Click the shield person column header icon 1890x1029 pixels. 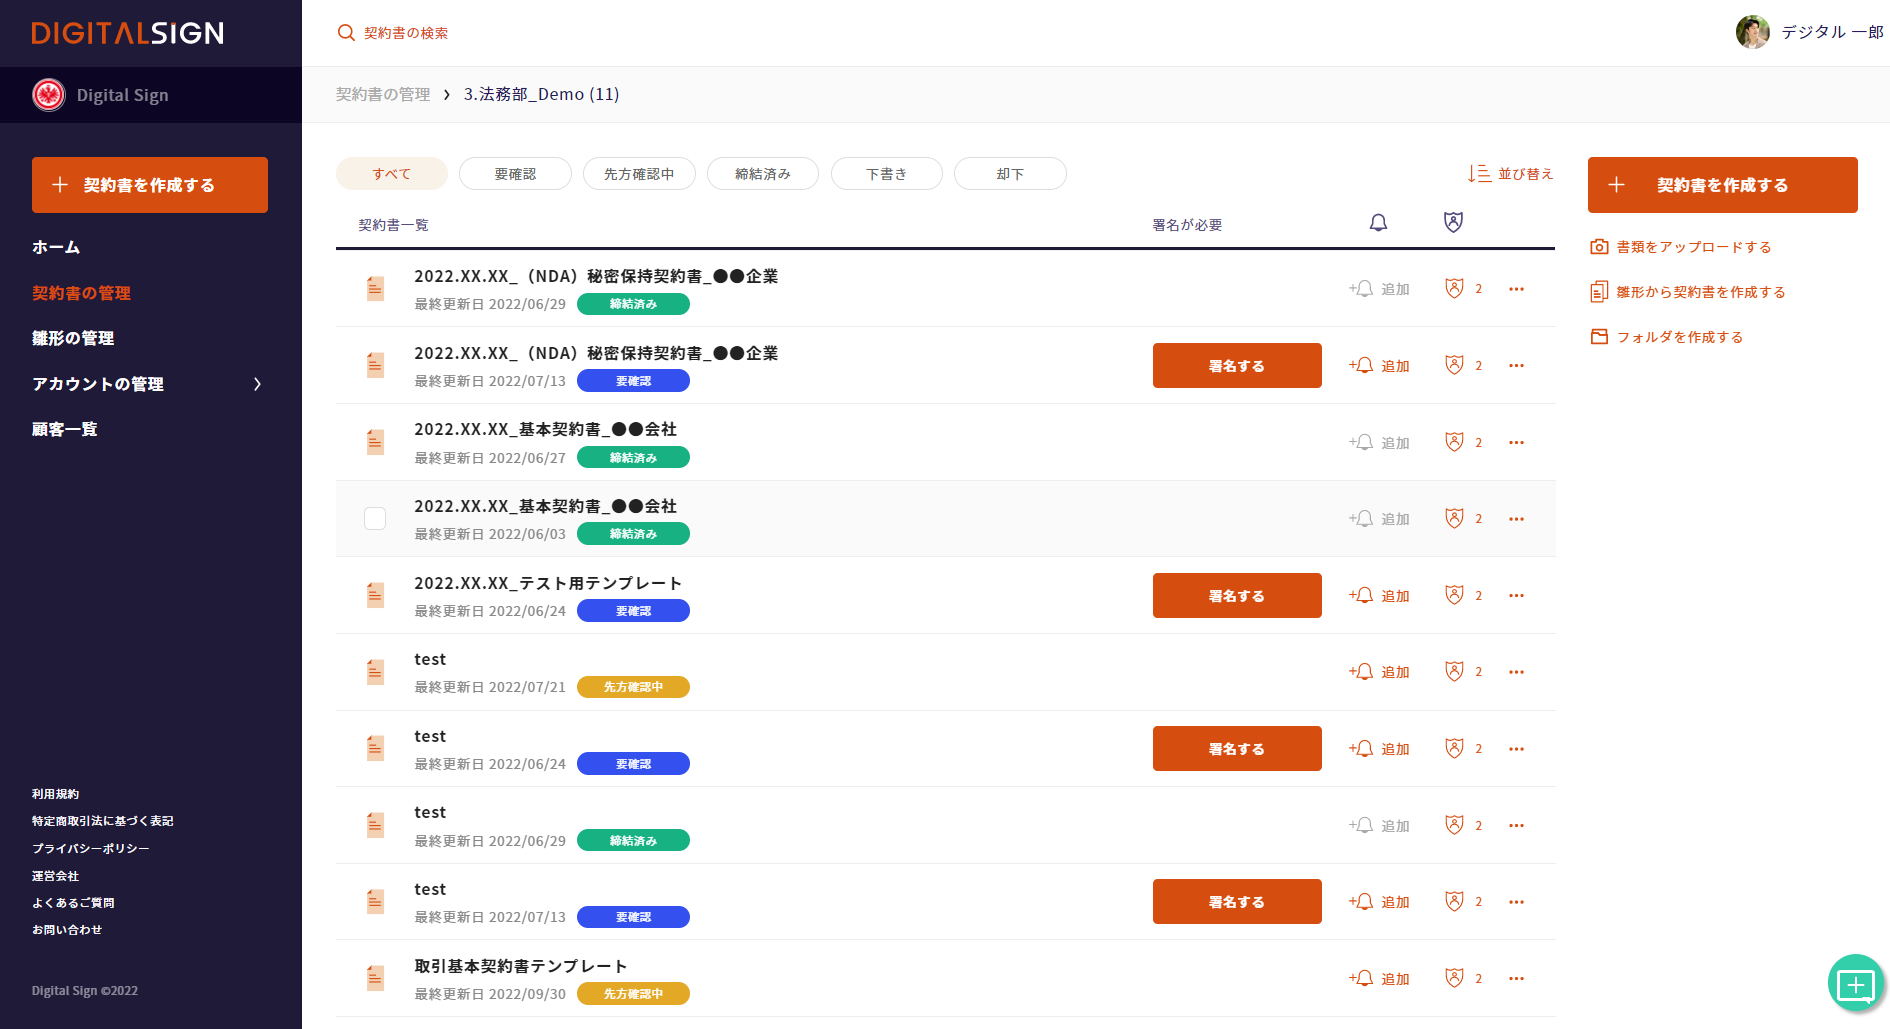[1453, 222]
